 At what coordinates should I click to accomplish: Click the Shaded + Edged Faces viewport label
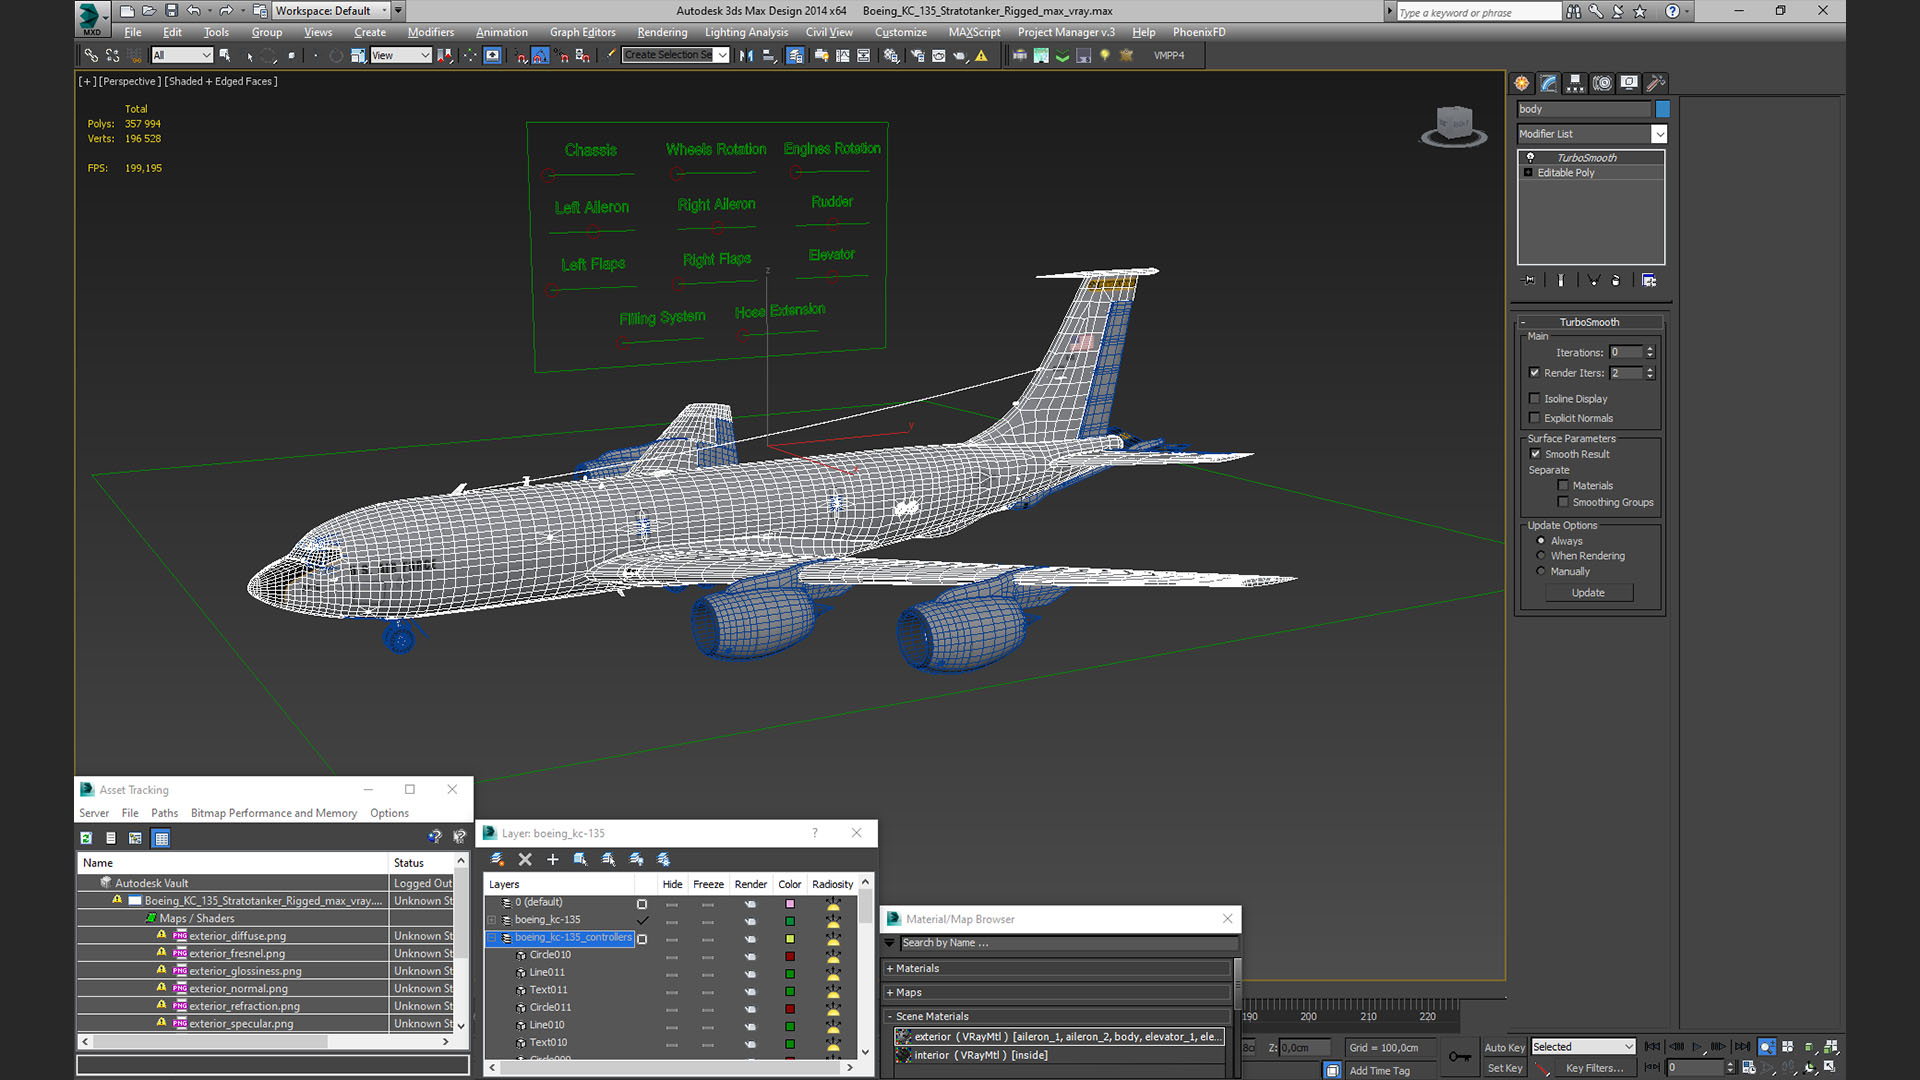coord(221,81)
